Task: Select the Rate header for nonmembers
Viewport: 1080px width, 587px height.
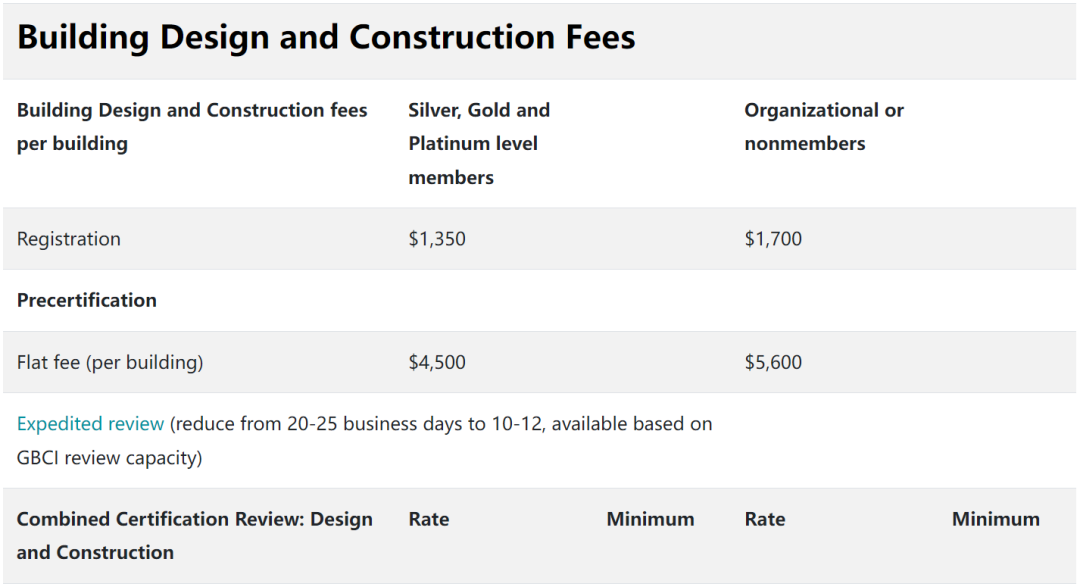Action: [x=765, y=519]
